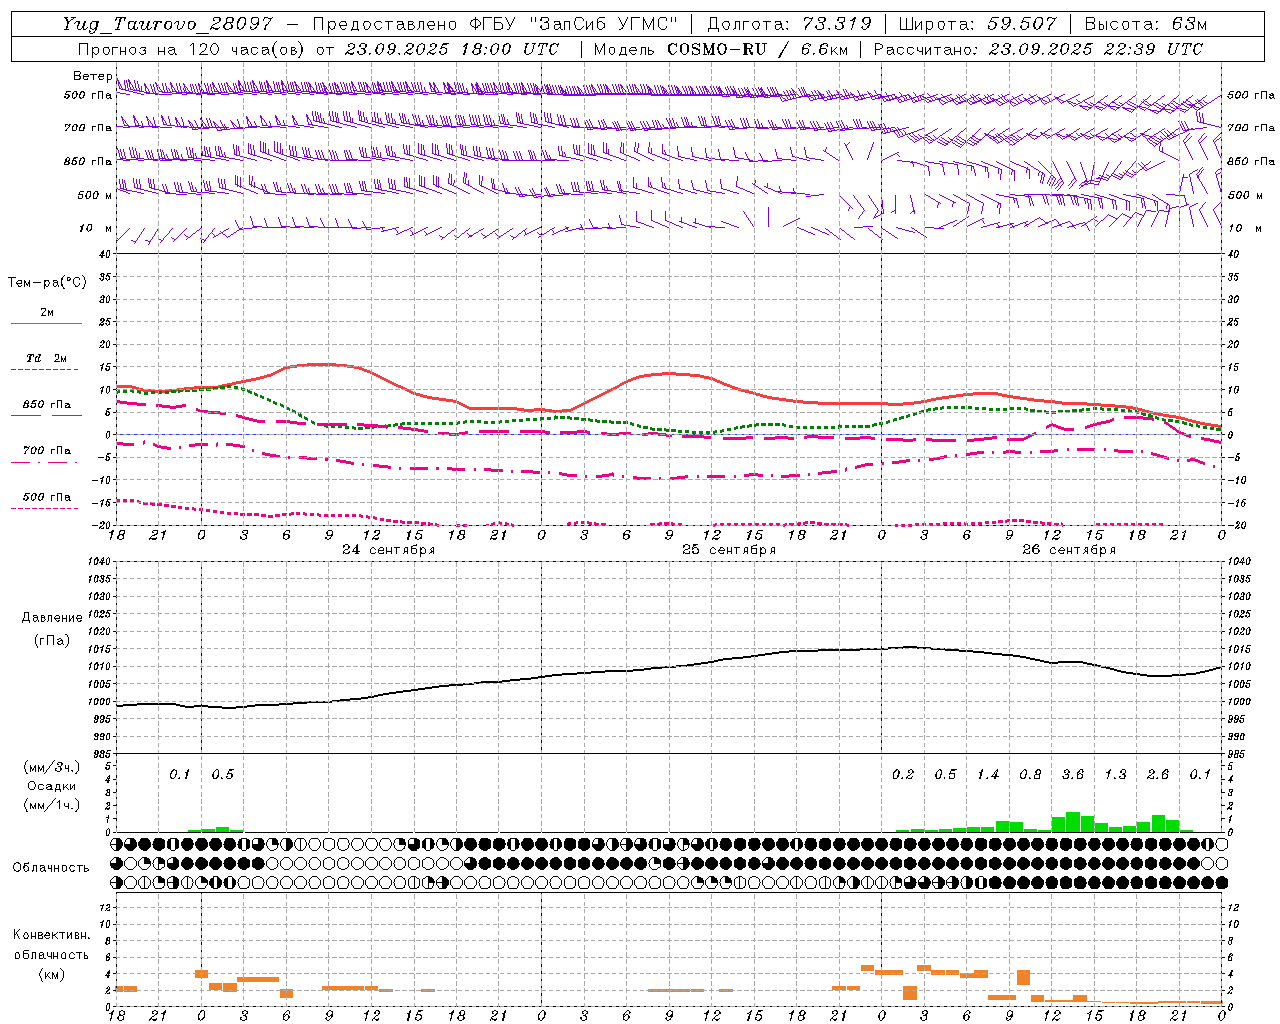1280x1024 pixels.
Task: Click the Рассчитано: 23.09.2025 22:39 UTC text
Action: tap(1039, 49)
